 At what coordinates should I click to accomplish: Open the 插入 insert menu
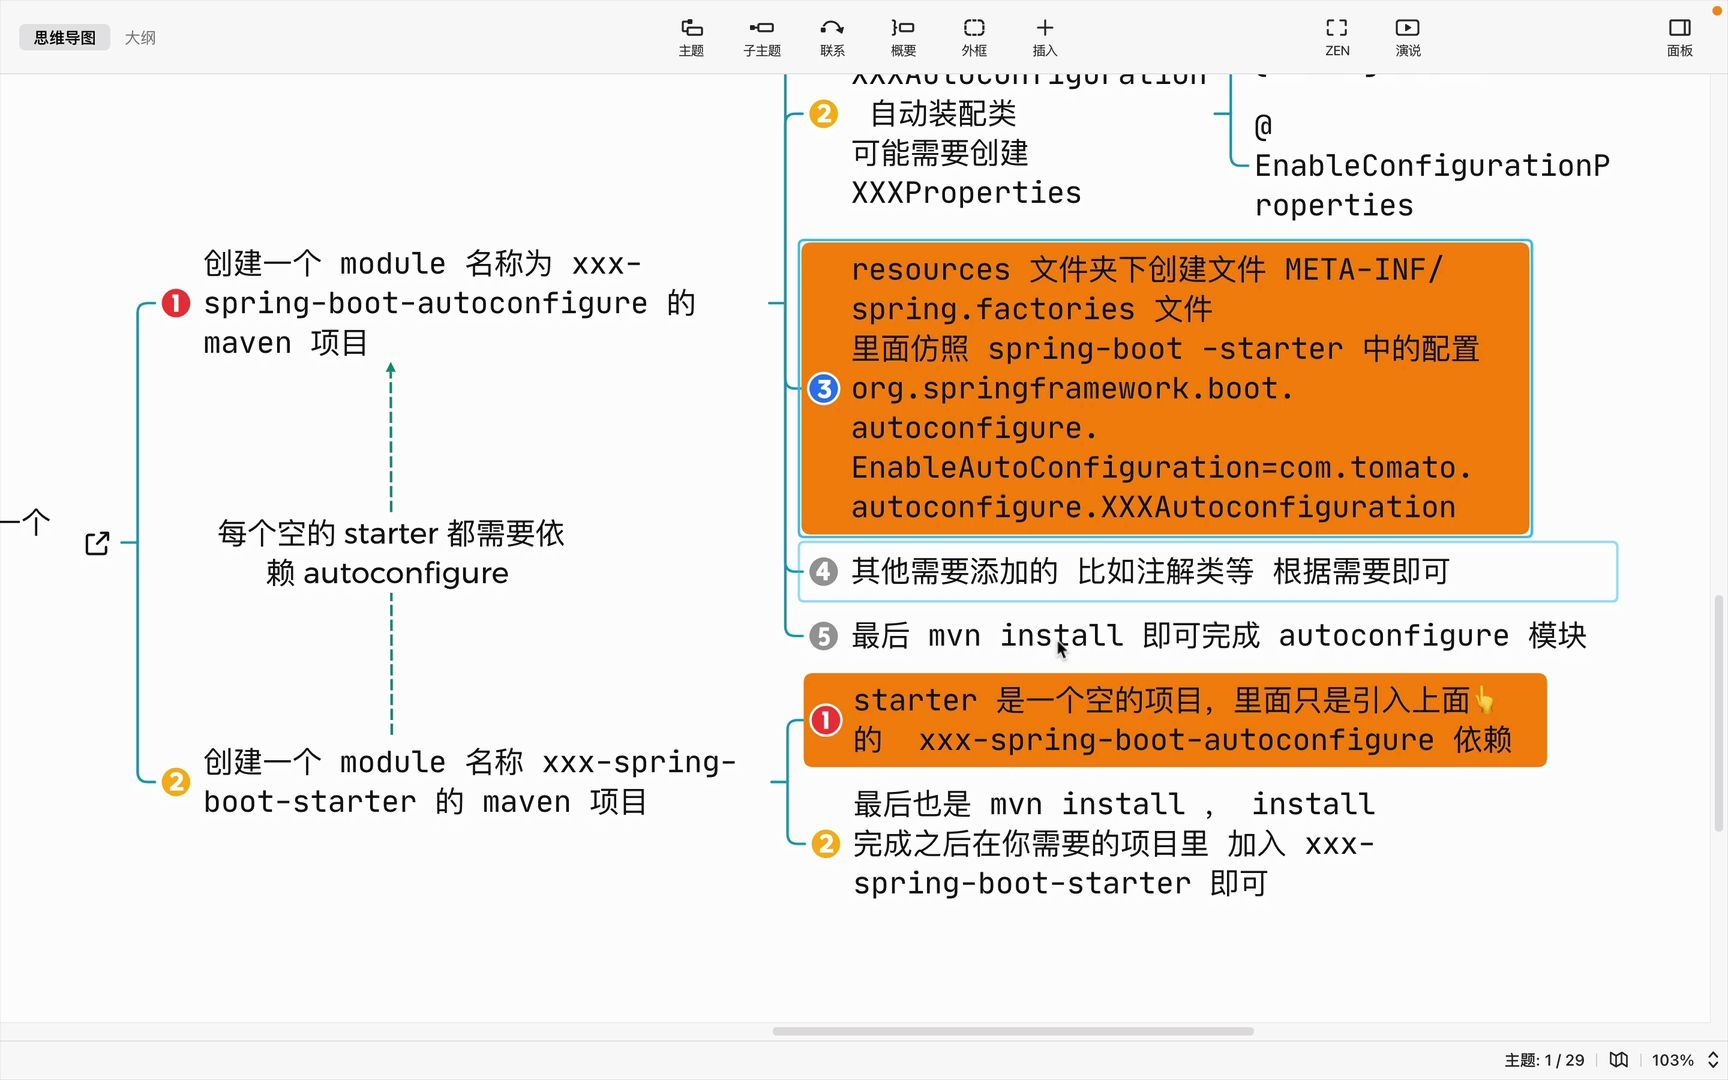pos(1045,37)
